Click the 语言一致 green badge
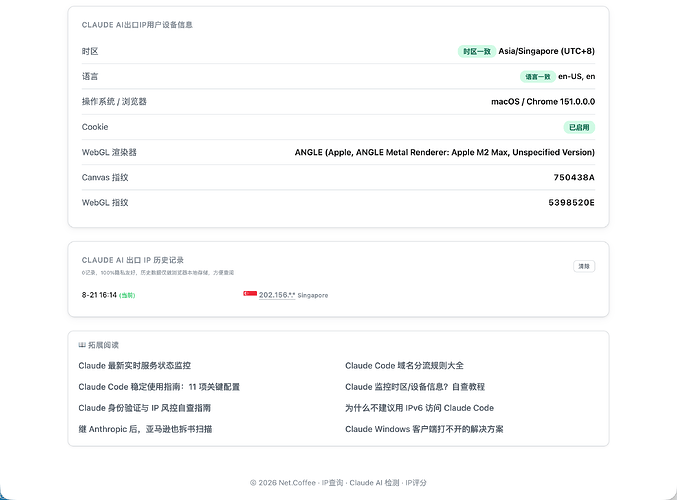Screen dimensions: 677x500 (538, 77)
